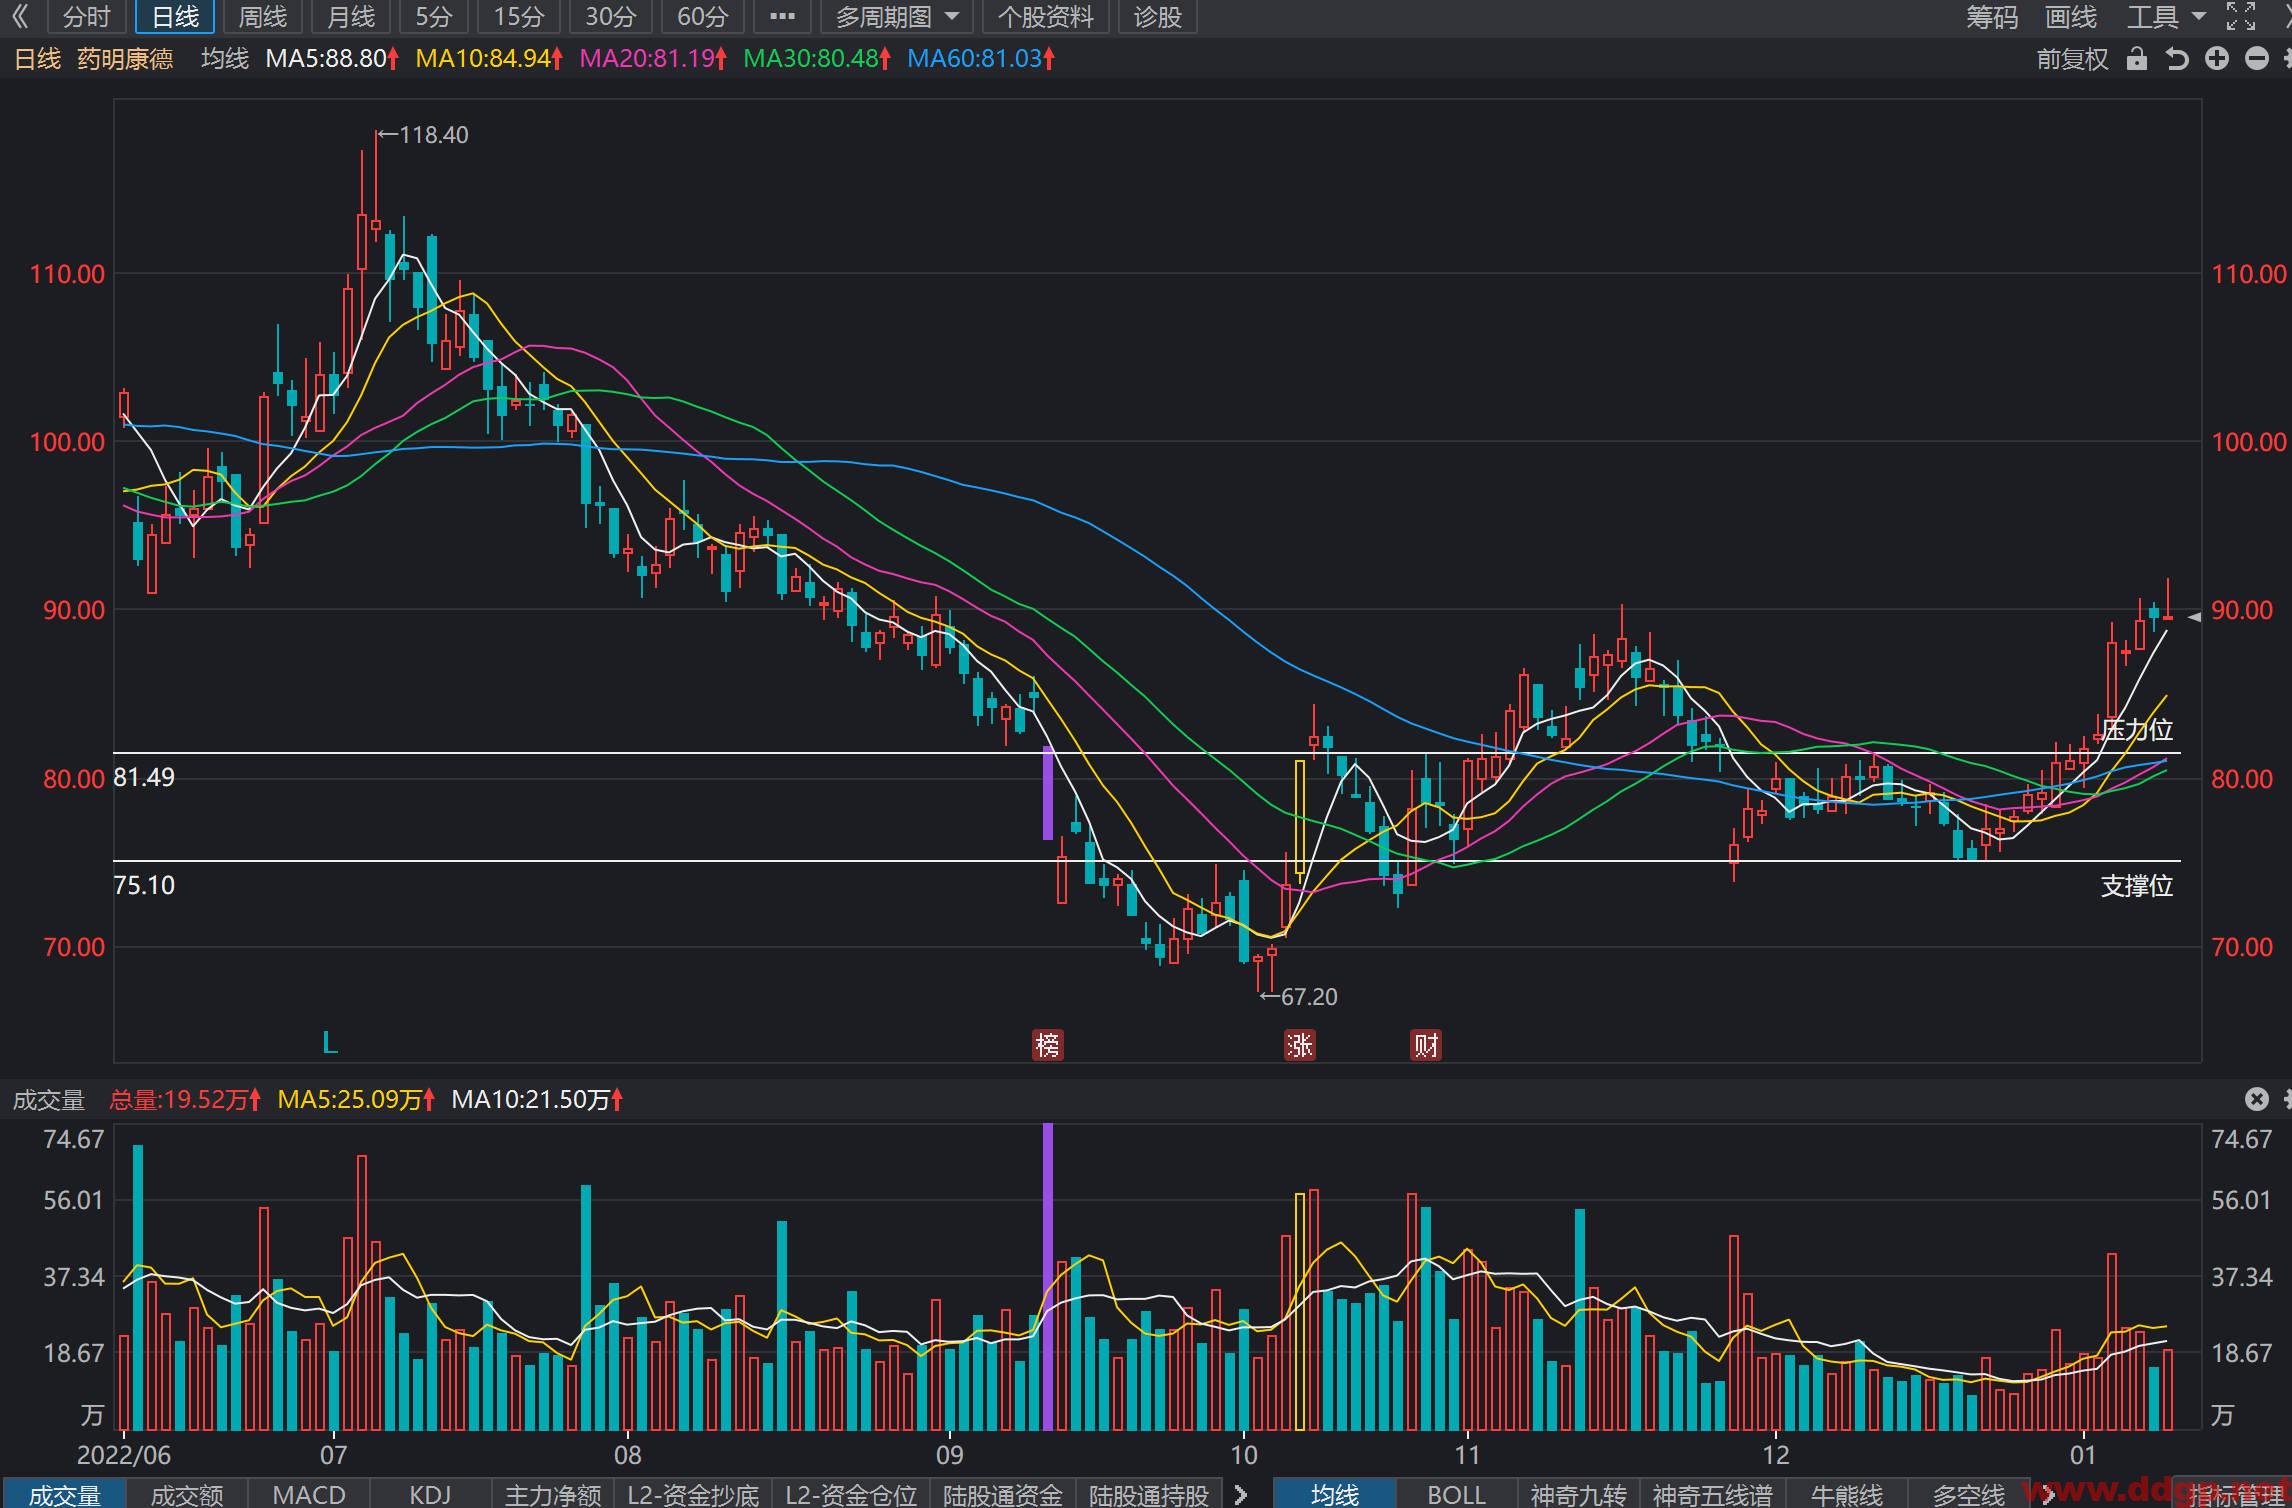Click the 榜 event marker on the chart
Viewport: 2292px width, 1508px height.
point(1047,1045)
